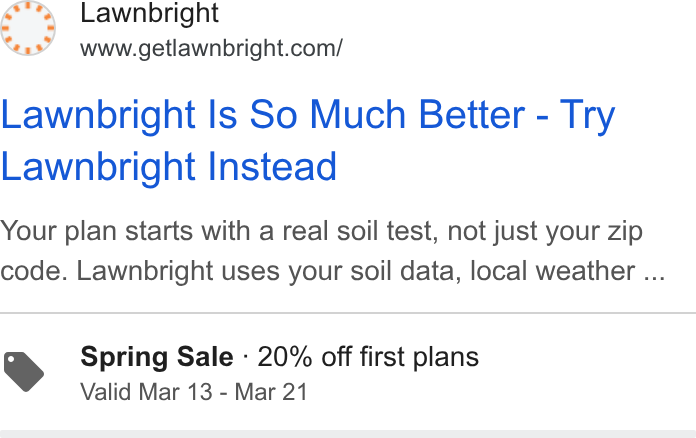Click the www.getlawnbright.com/ URL text
This screenshot has width=696, height=438.
[211, 48]
